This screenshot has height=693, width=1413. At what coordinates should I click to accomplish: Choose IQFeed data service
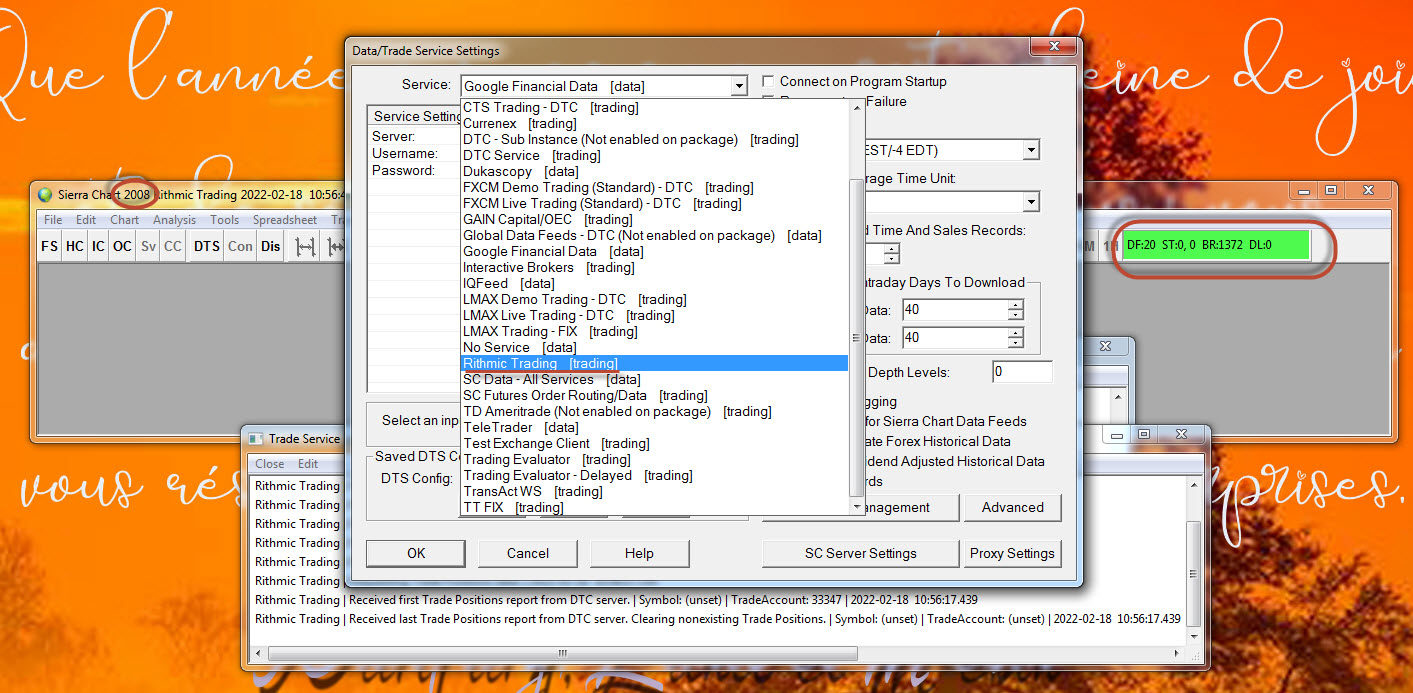pyautogui.click(x=654, y=283)
